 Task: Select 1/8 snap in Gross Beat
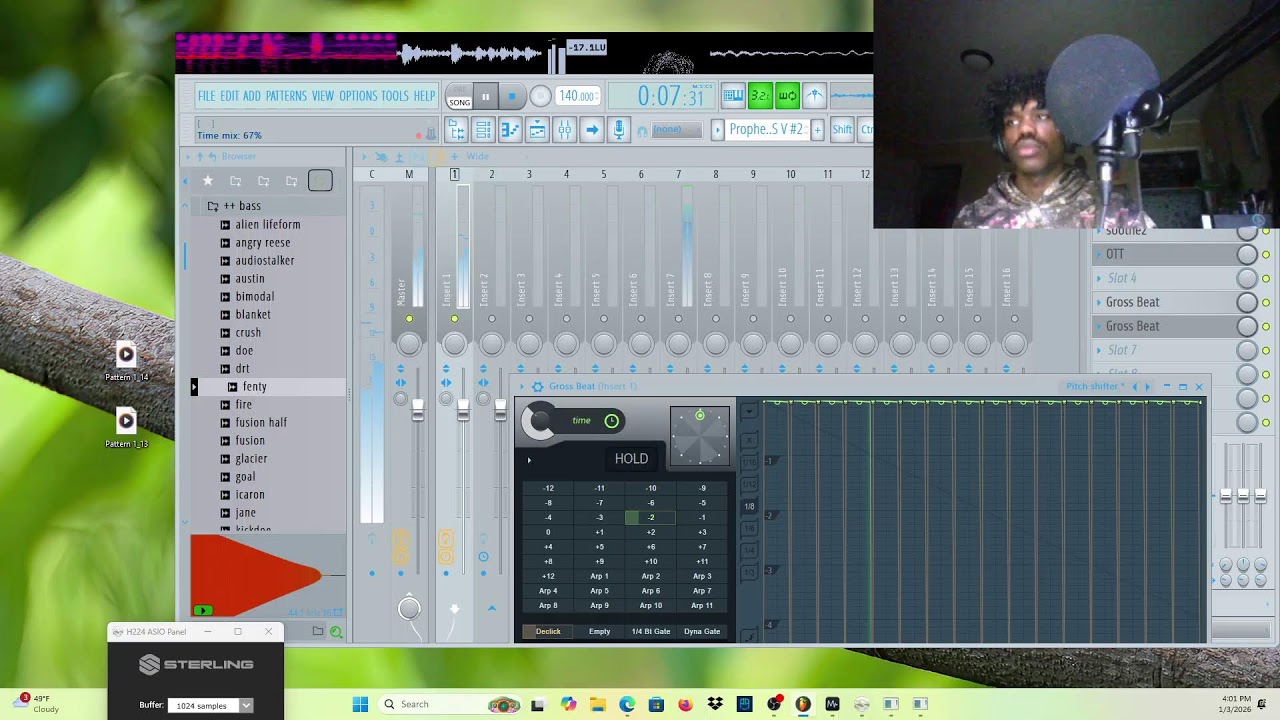(x=749, y=506)
